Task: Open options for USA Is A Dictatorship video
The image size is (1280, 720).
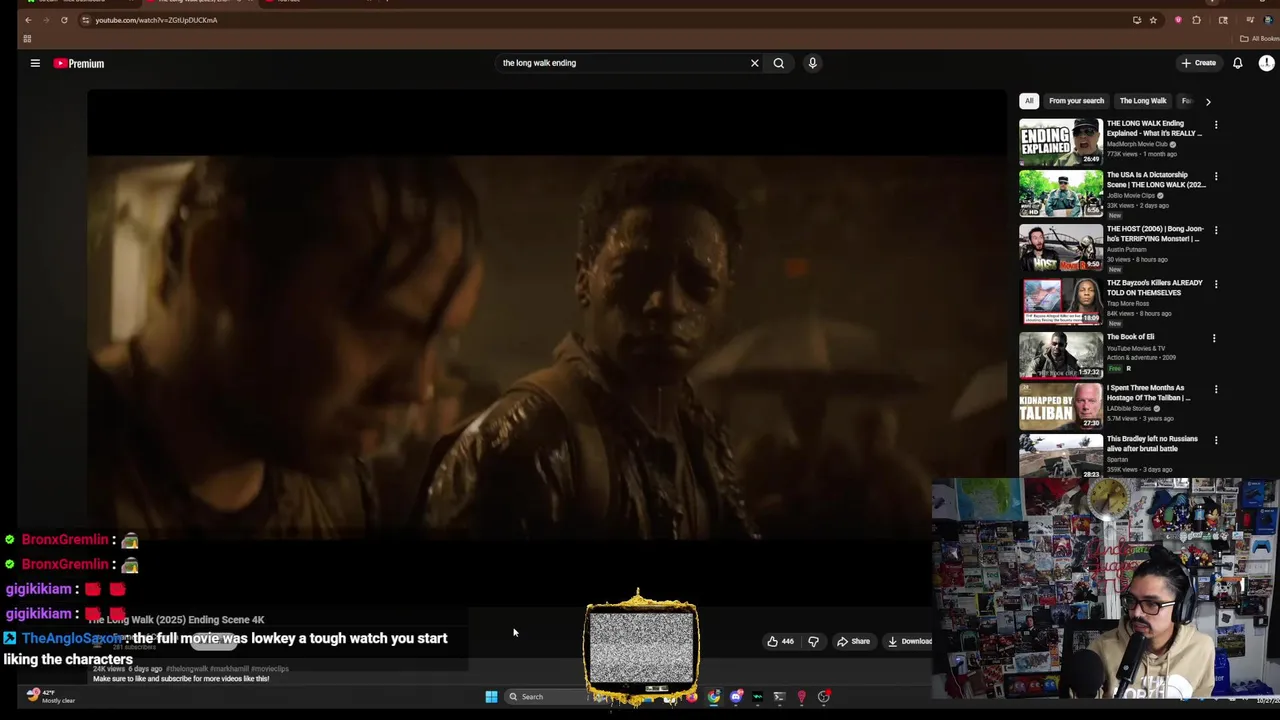Action: pos(1216,176)
